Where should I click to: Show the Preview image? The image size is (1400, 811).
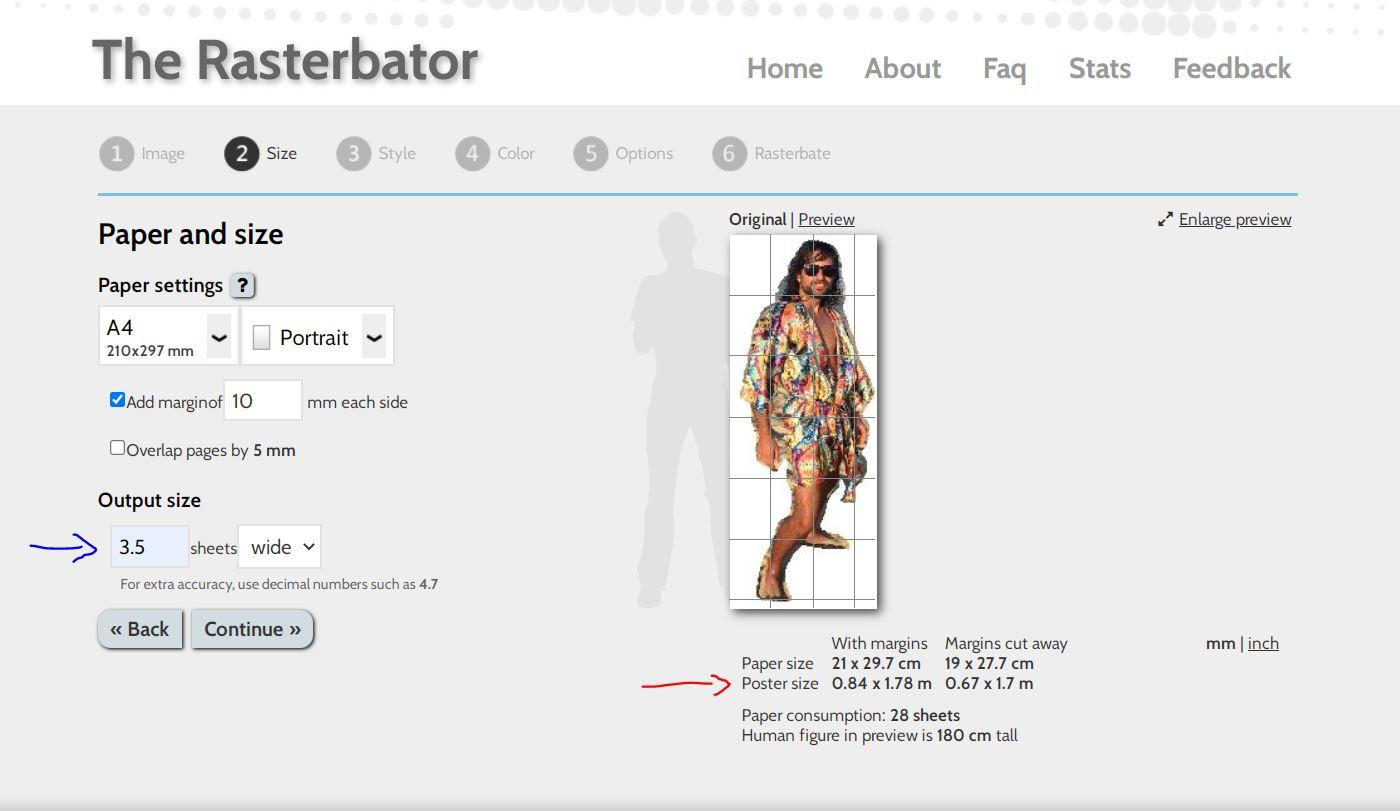(x=826, y=218)
